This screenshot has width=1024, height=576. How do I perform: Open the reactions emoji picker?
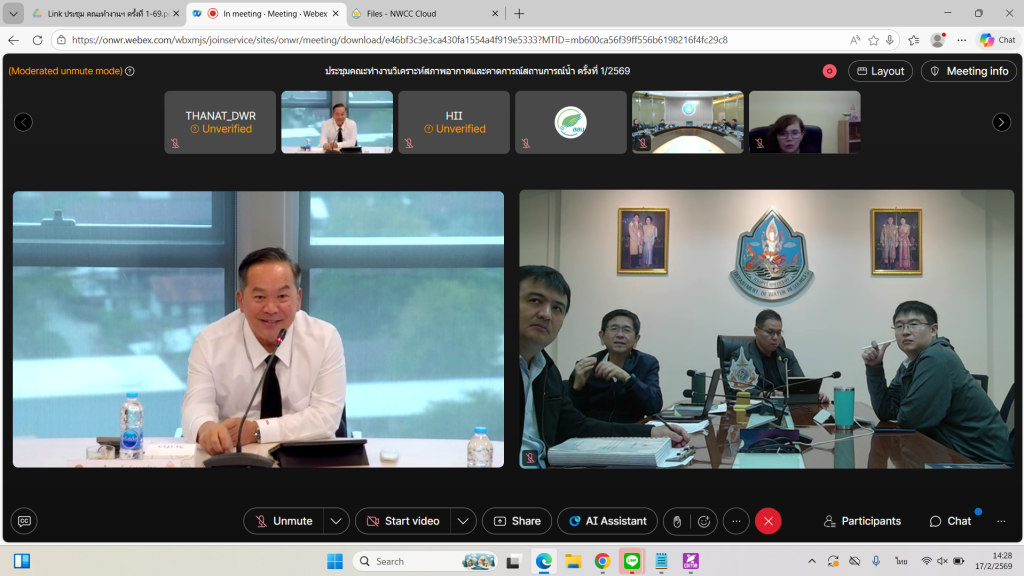click(x=704, y=521)
